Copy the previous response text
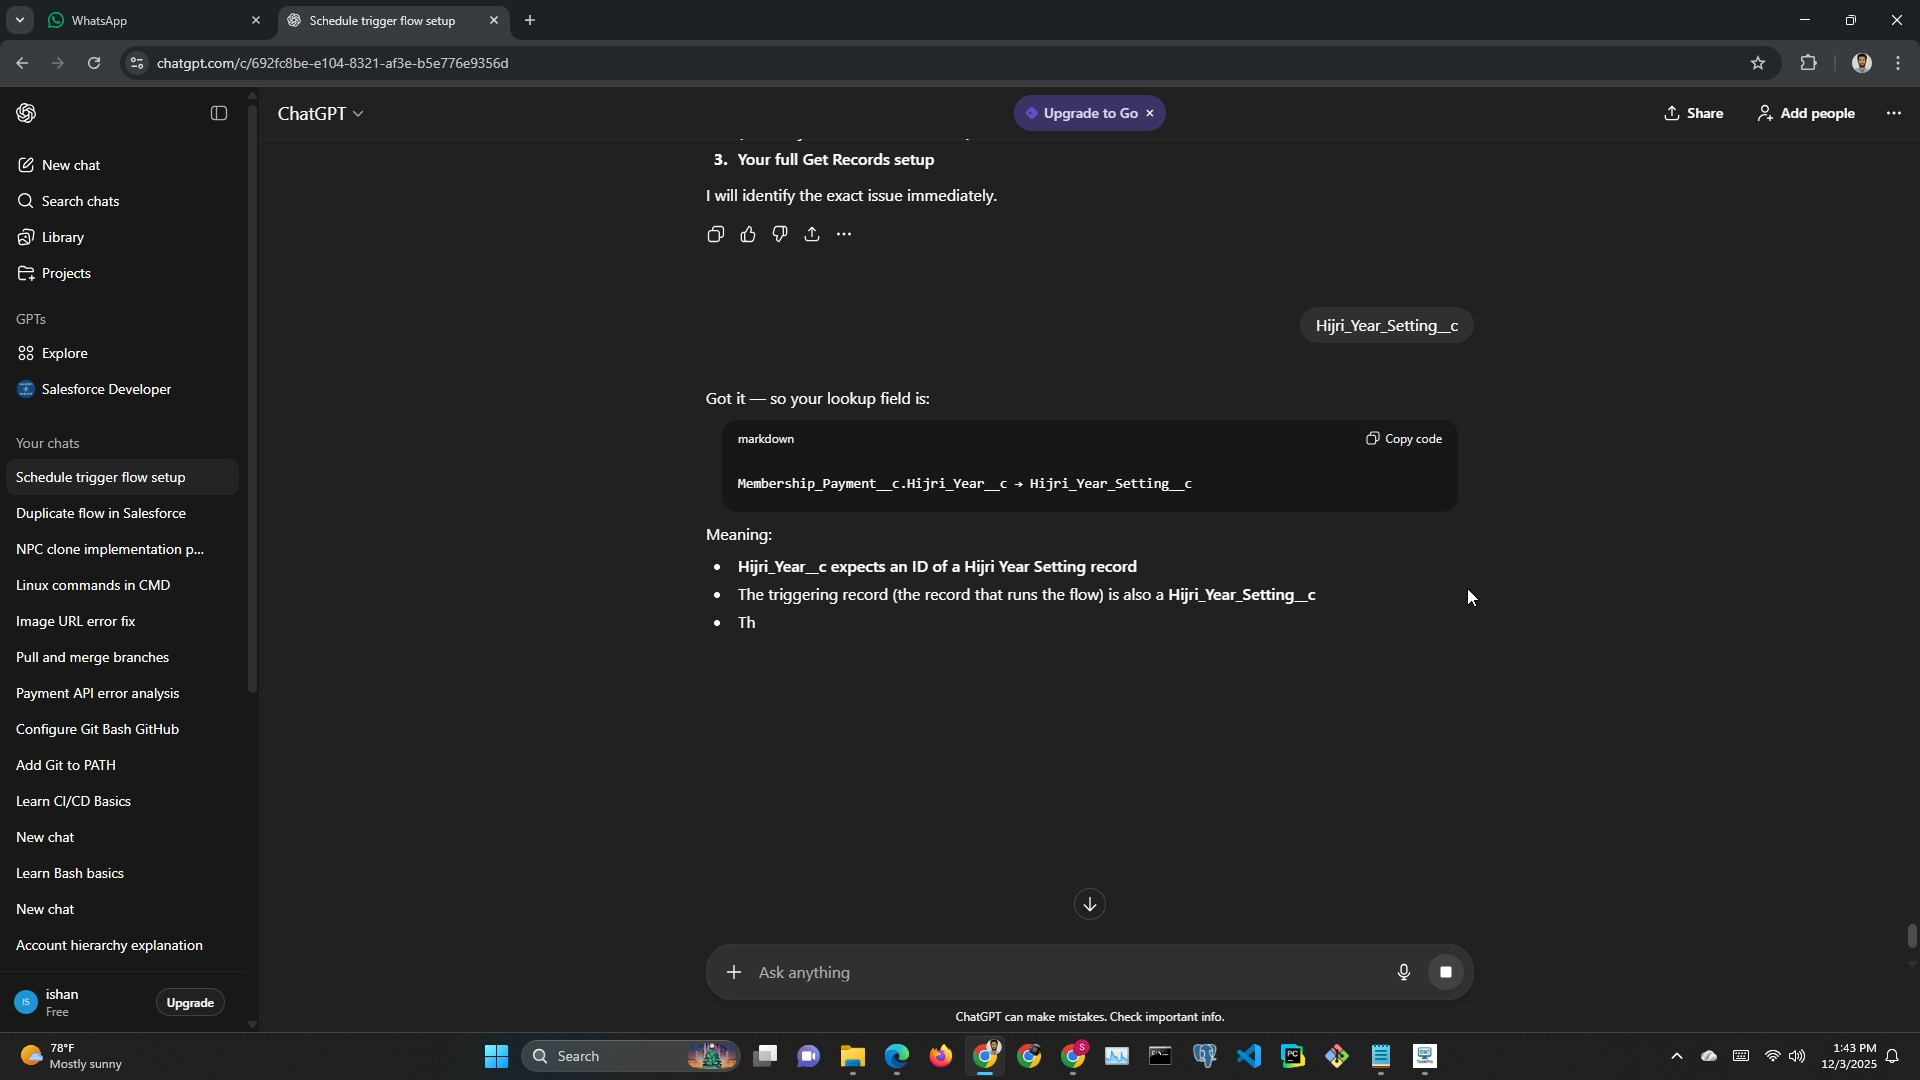 pyautogui.click(x=715, y=235)
